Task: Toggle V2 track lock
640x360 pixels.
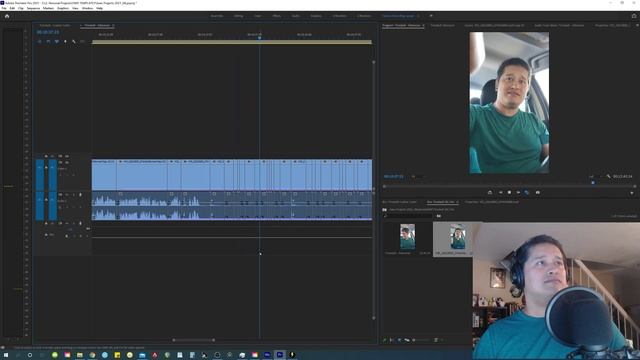Action: click(x=46, y=156)
